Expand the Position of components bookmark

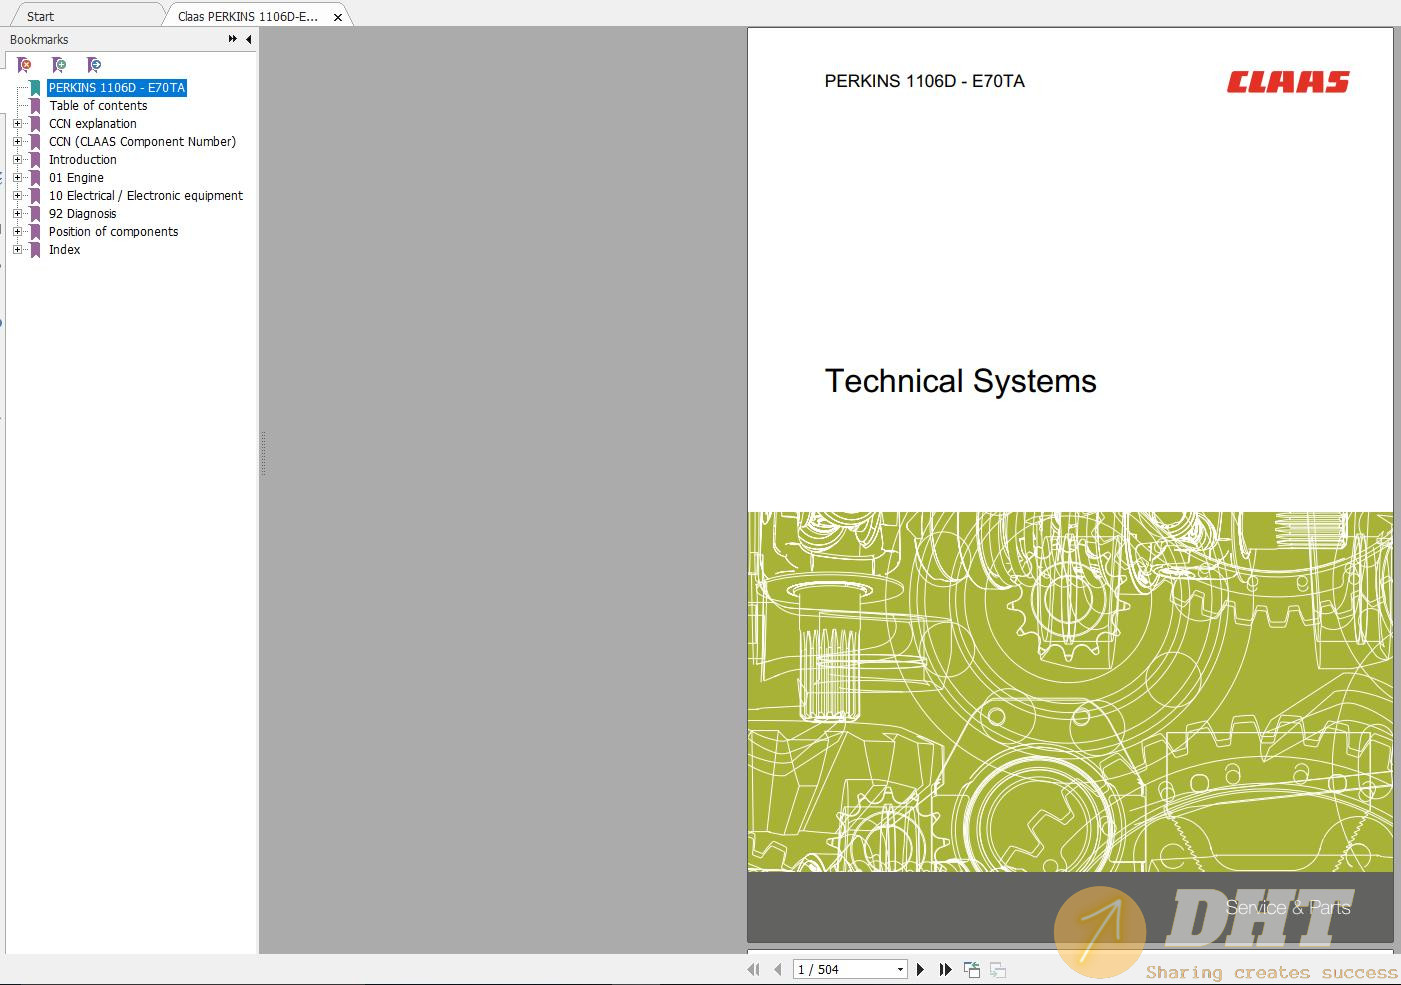tap(17, 232)
